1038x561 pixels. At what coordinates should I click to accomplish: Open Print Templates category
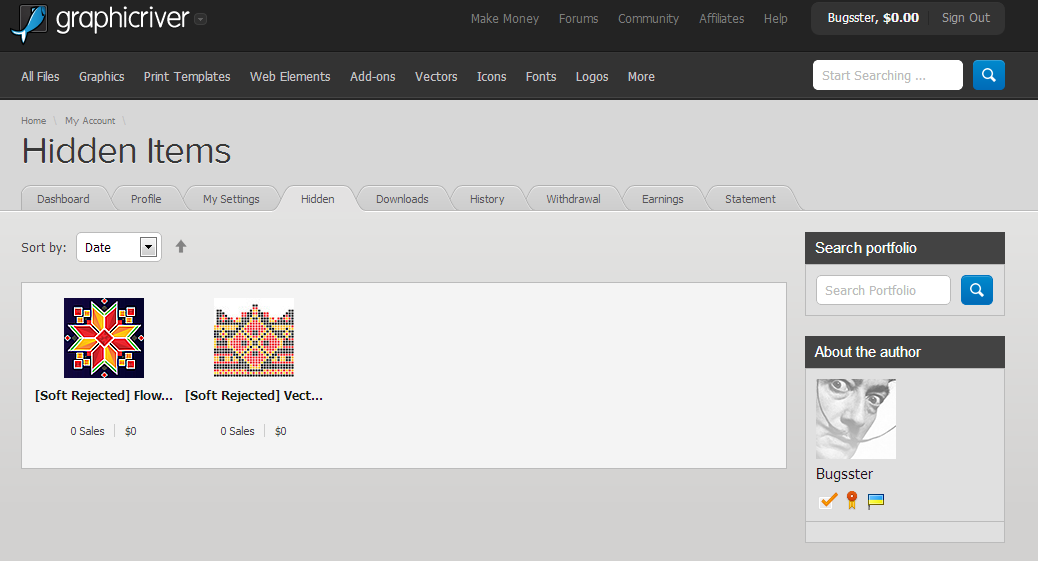click(x=187, y=76)
